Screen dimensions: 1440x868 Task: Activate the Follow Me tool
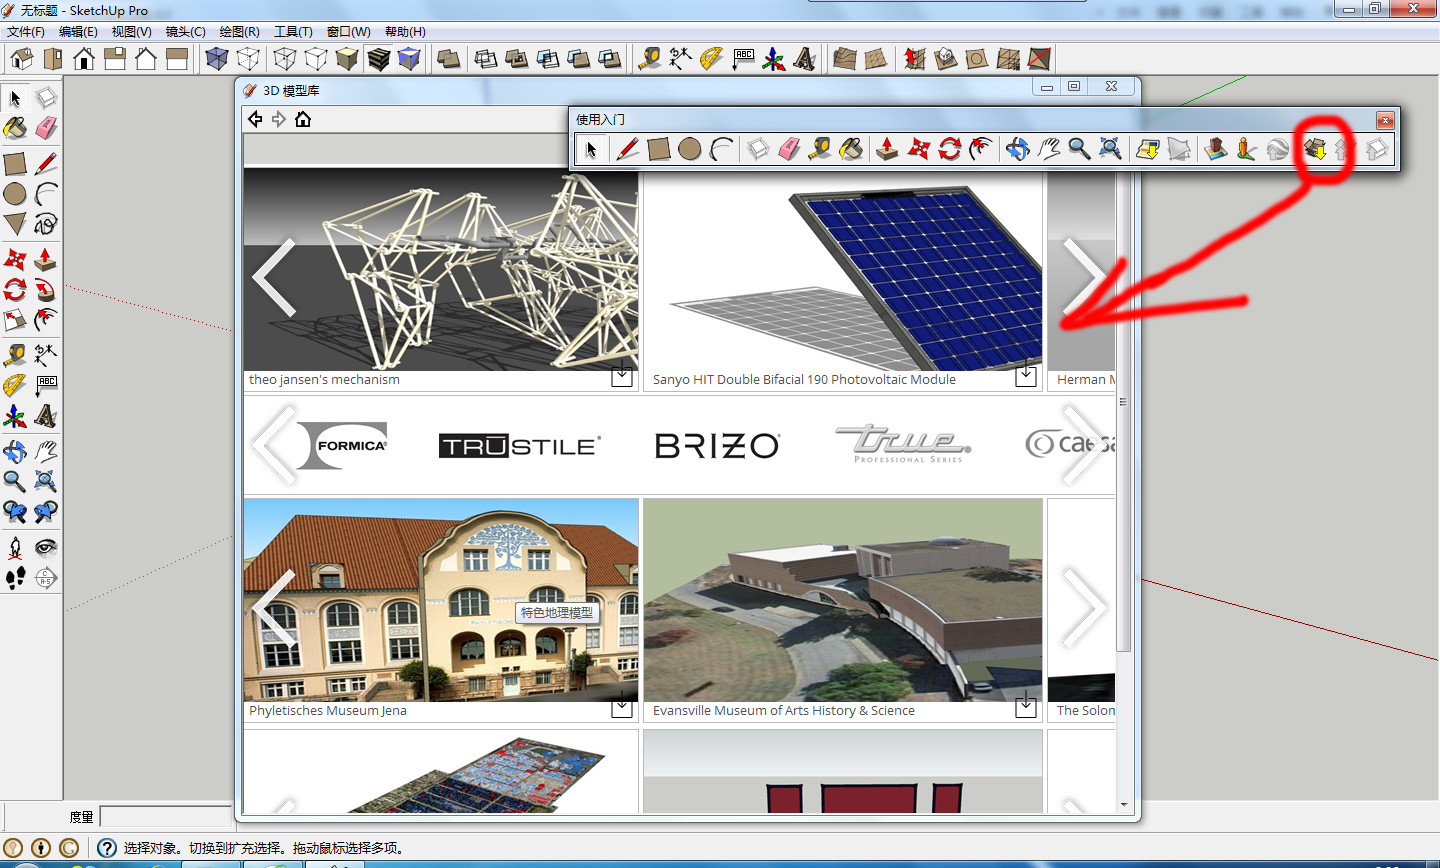point(46,290)
